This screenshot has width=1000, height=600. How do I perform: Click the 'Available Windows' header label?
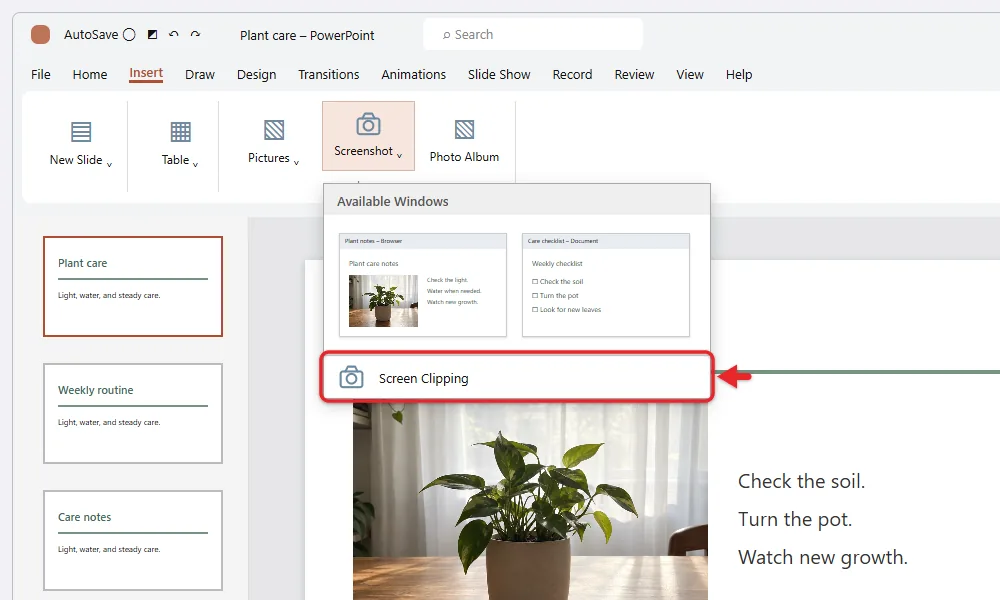click(392, 201)
